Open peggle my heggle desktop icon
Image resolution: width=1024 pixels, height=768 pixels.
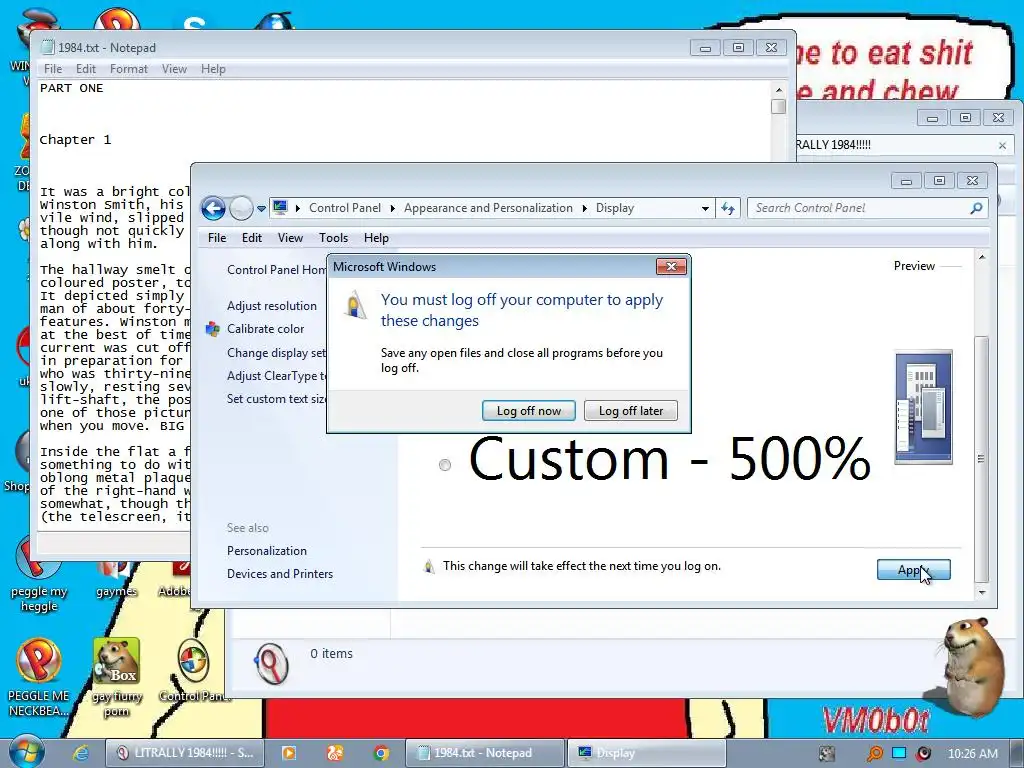[x=39, y=575]
